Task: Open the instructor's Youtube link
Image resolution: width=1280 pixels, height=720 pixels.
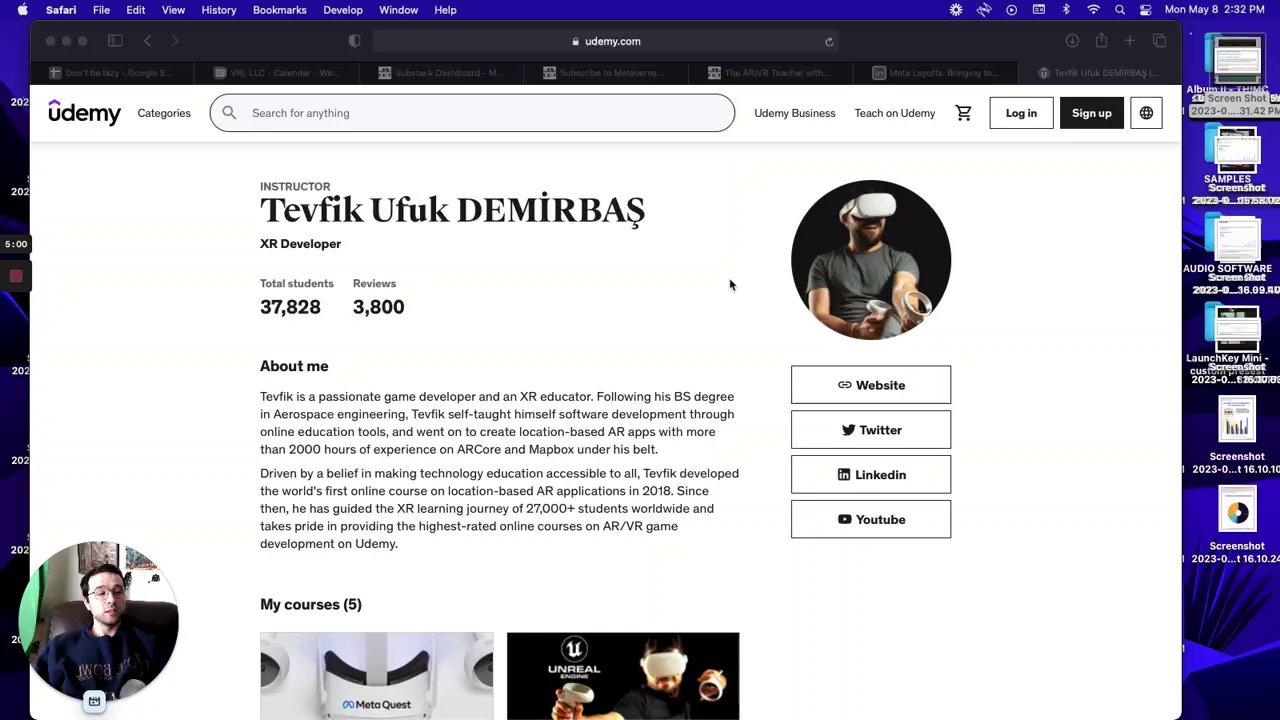Action: [x=871, y=520]
